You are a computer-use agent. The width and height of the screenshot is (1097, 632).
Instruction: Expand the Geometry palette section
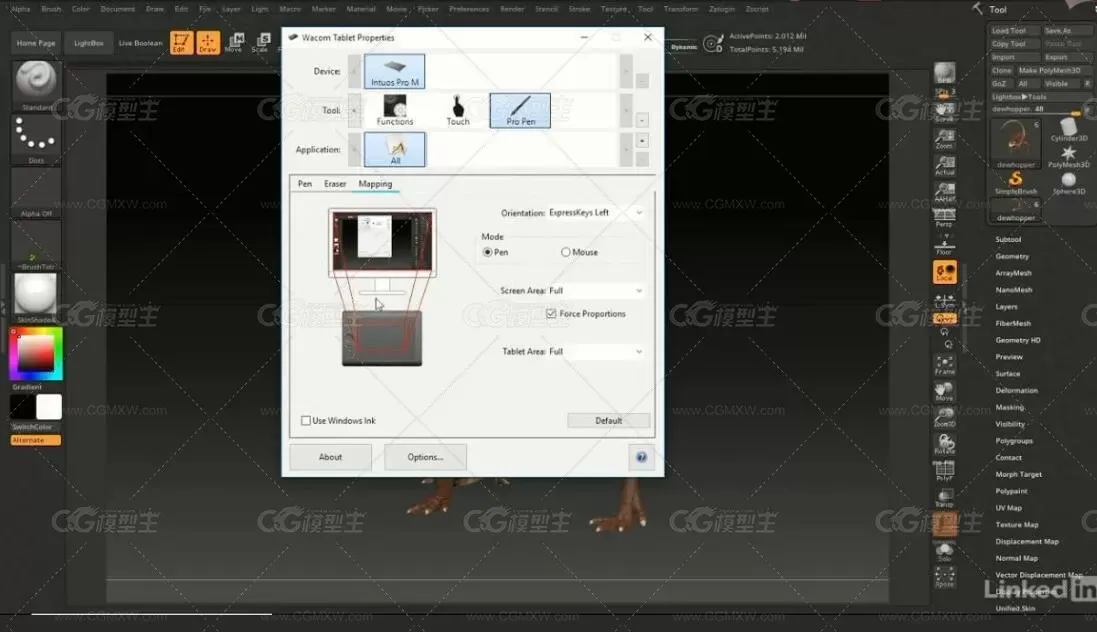tap(1012, 256)
